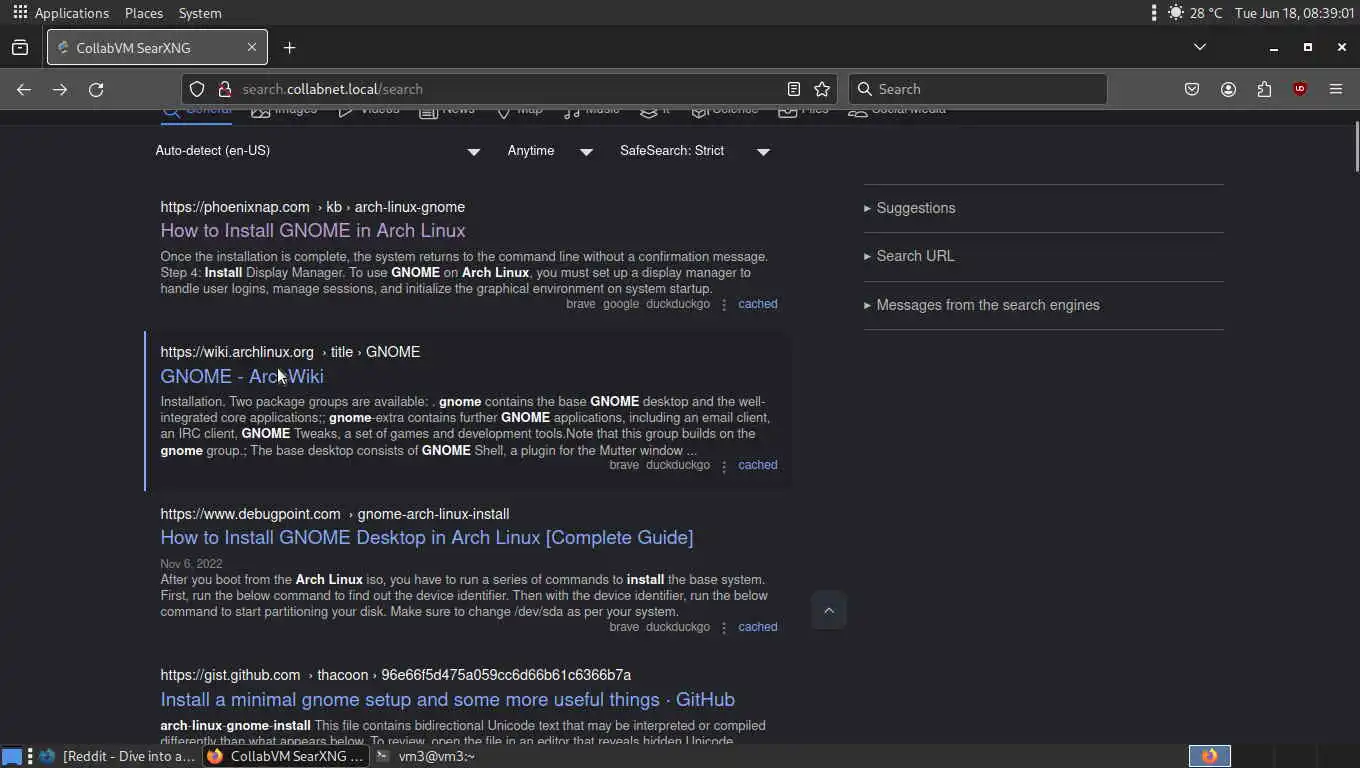Screen dimensions: 1360x768
Task: Switch to Reddit - Dive into a... taskbar window
Action: 118,756
